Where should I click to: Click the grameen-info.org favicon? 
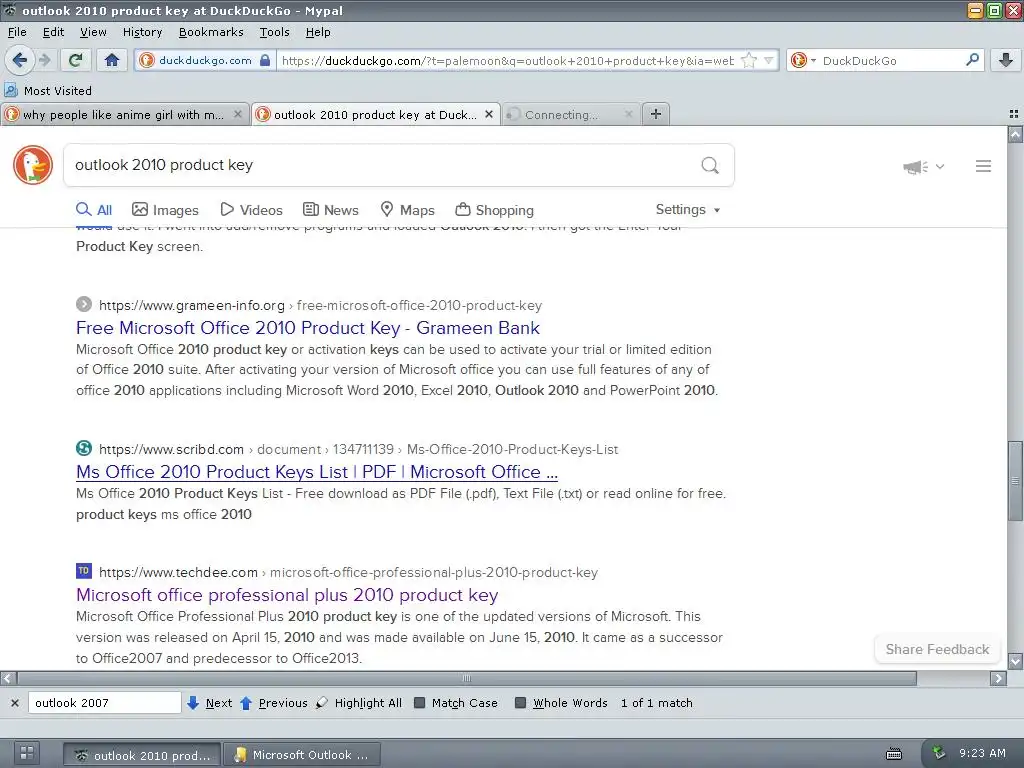(x=84, y=304)
